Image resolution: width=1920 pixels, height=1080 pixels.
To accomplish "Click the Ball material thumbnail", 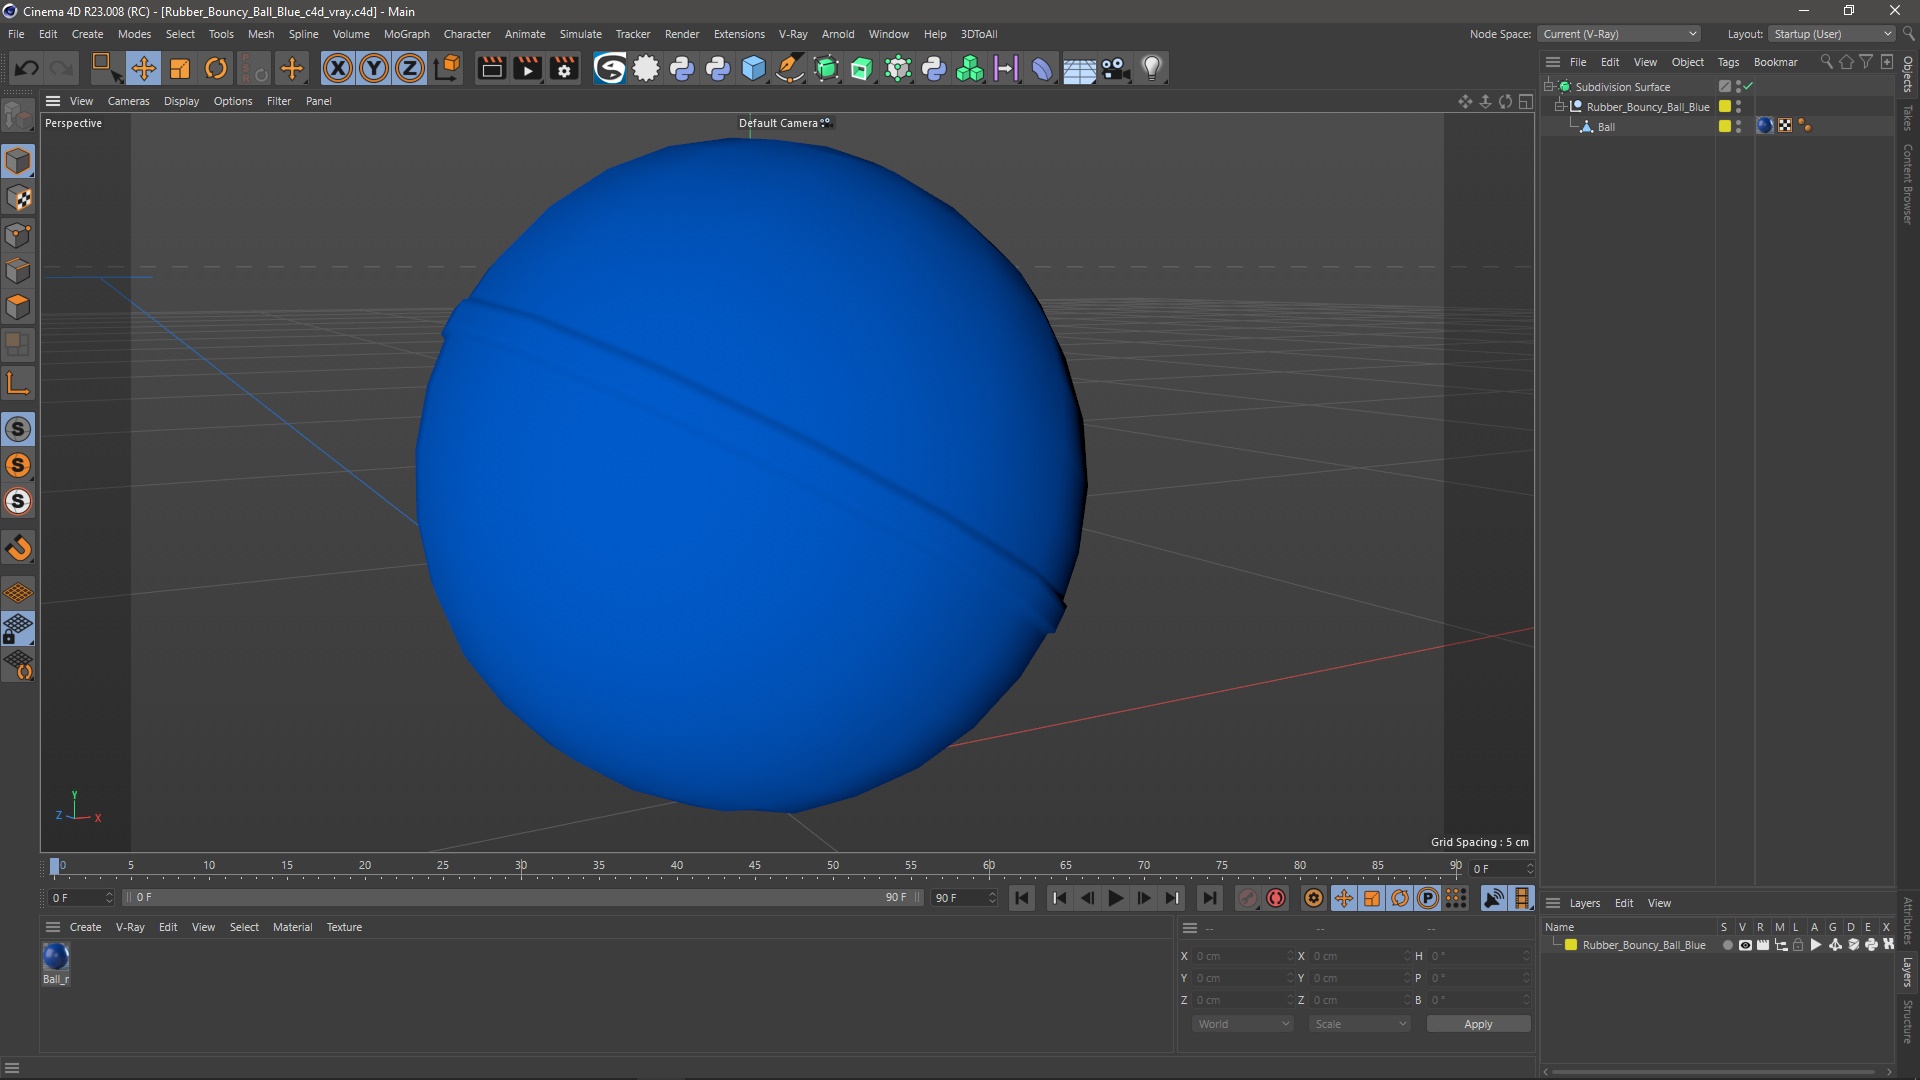I will tap(55, 955).
